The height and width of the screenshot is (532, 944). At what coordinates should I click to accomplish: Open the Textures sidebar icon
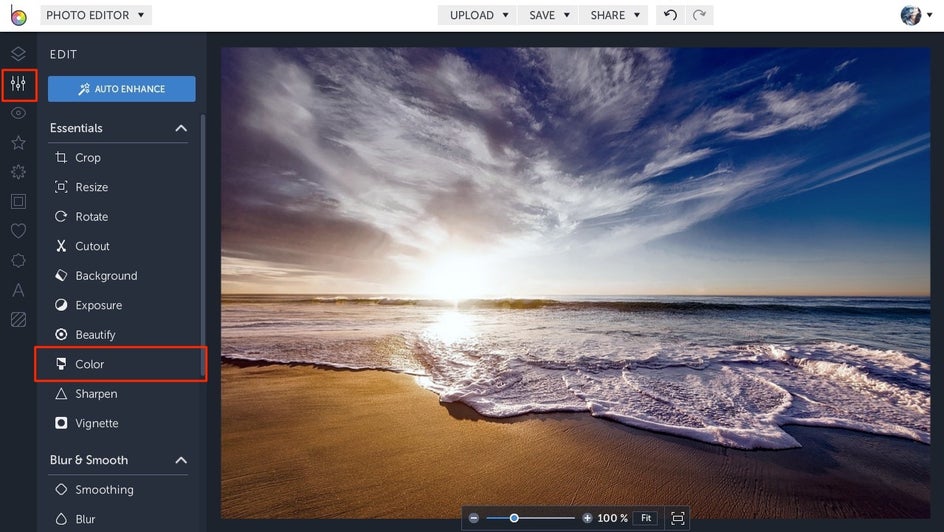[18, 320]
